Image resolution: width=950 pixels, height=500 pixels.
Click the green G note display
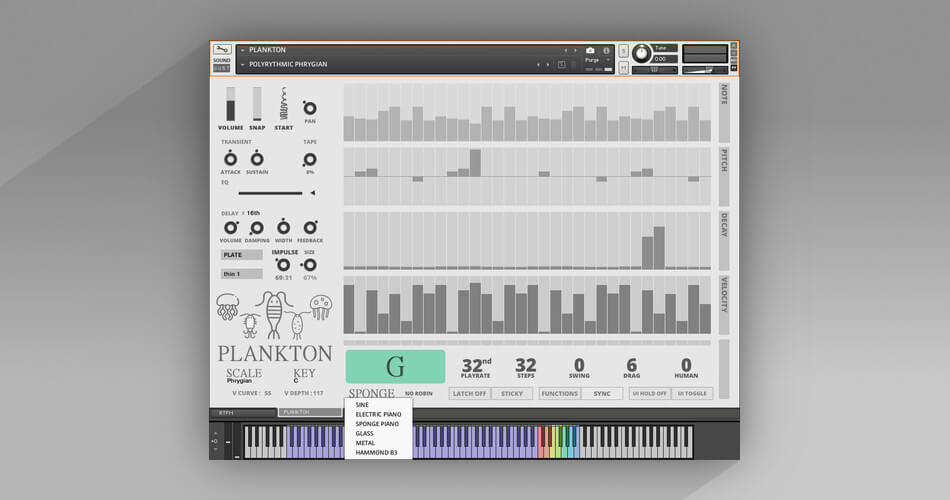395,367
